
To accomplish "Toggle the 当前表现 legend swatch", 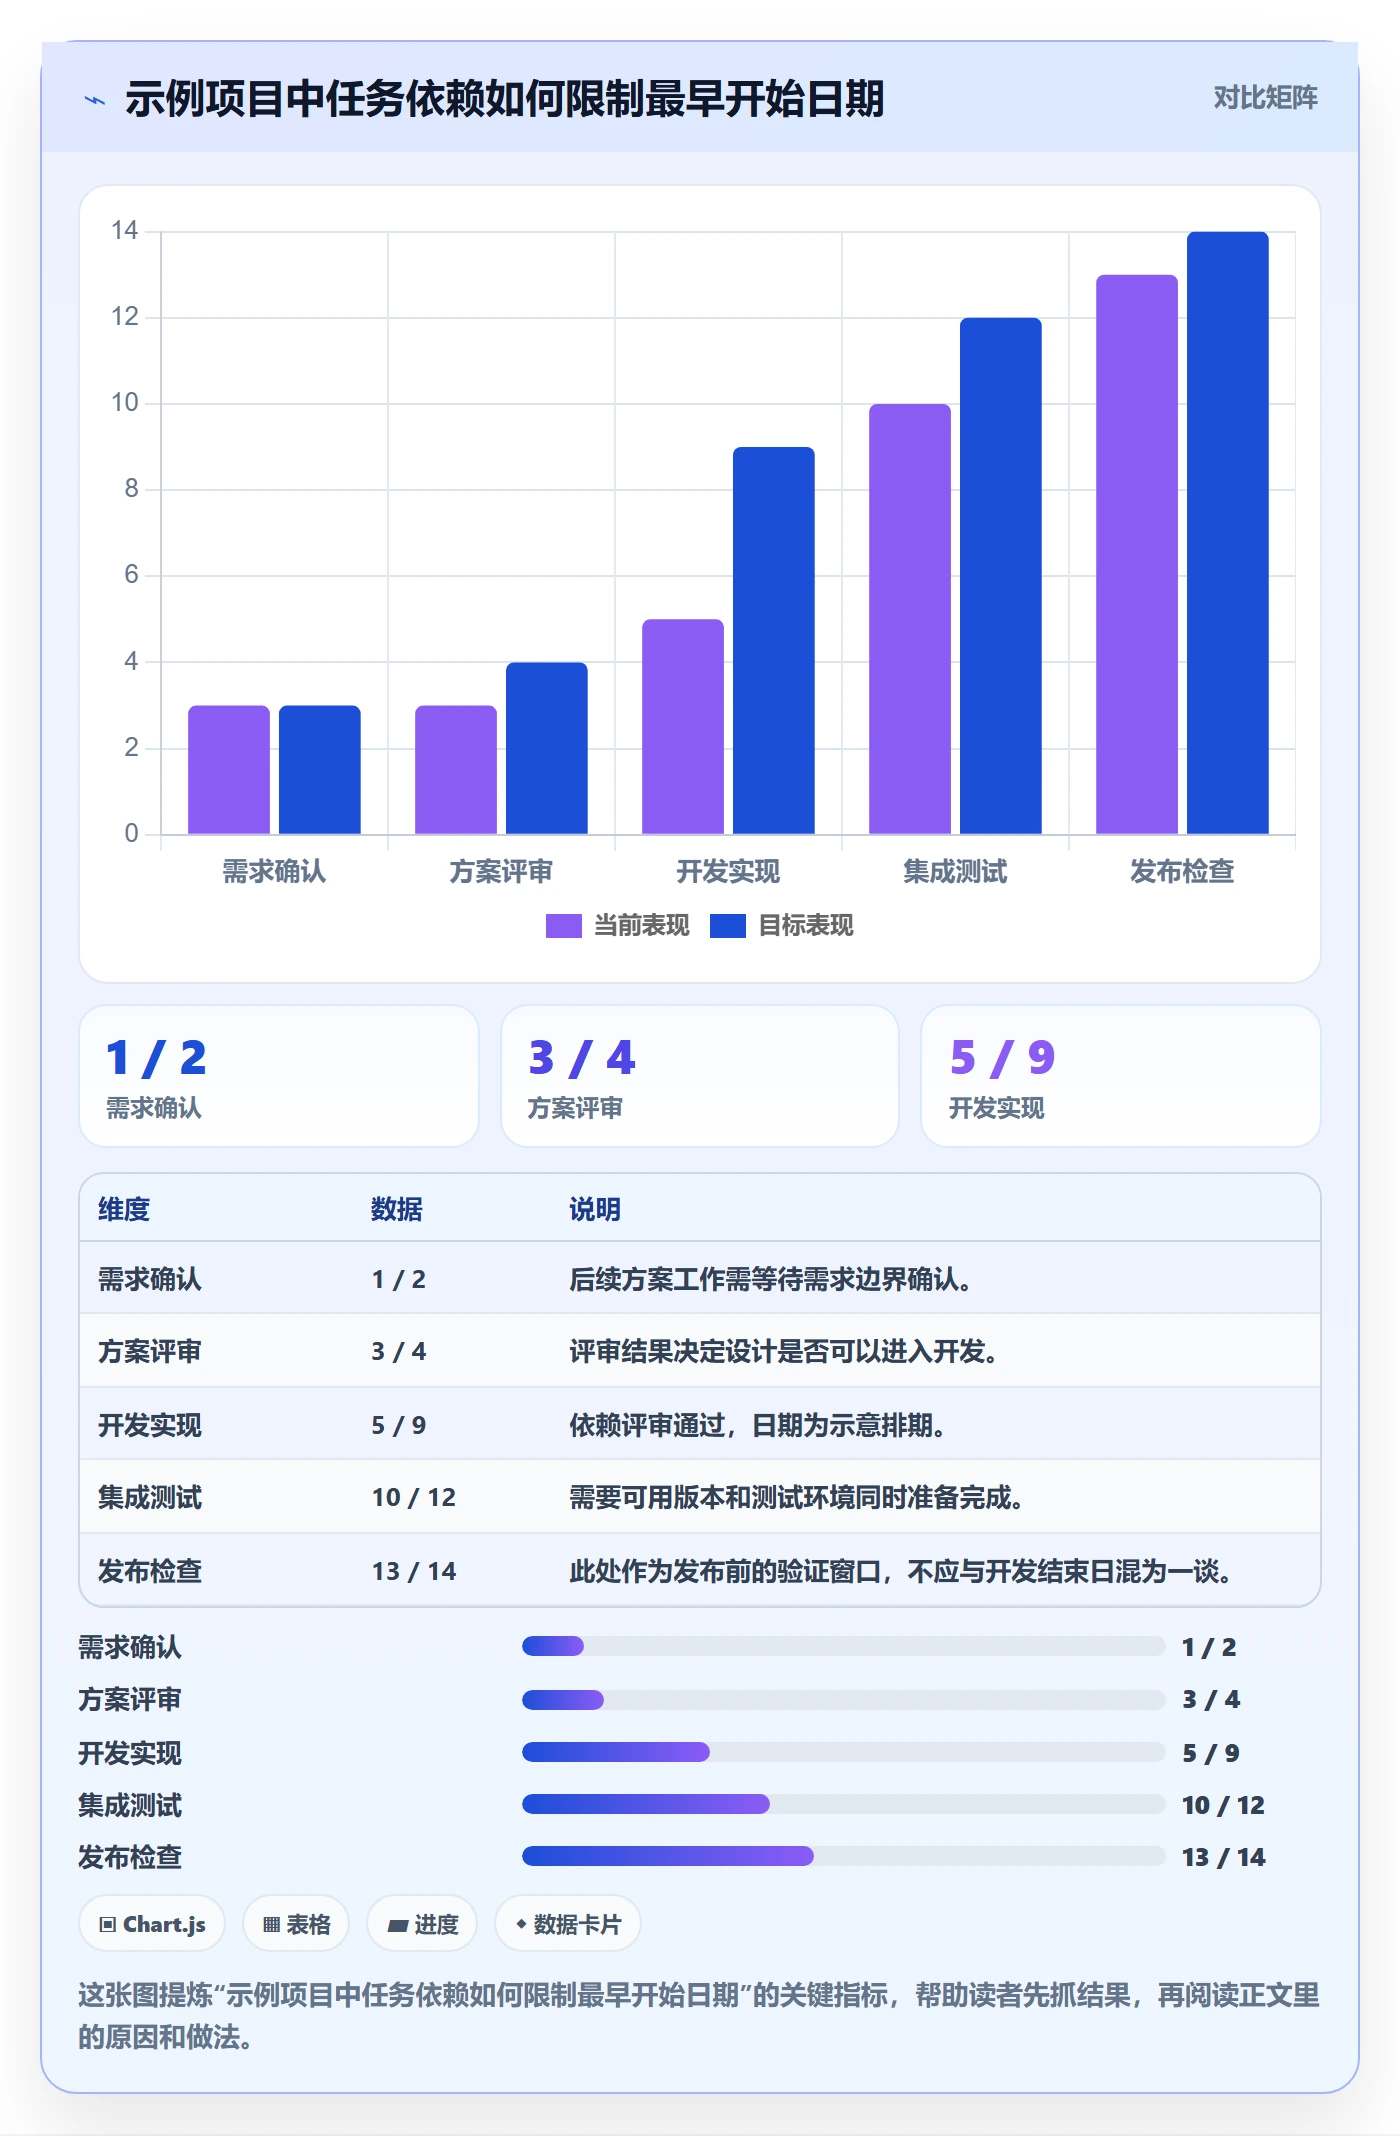I will coord(563,926).
